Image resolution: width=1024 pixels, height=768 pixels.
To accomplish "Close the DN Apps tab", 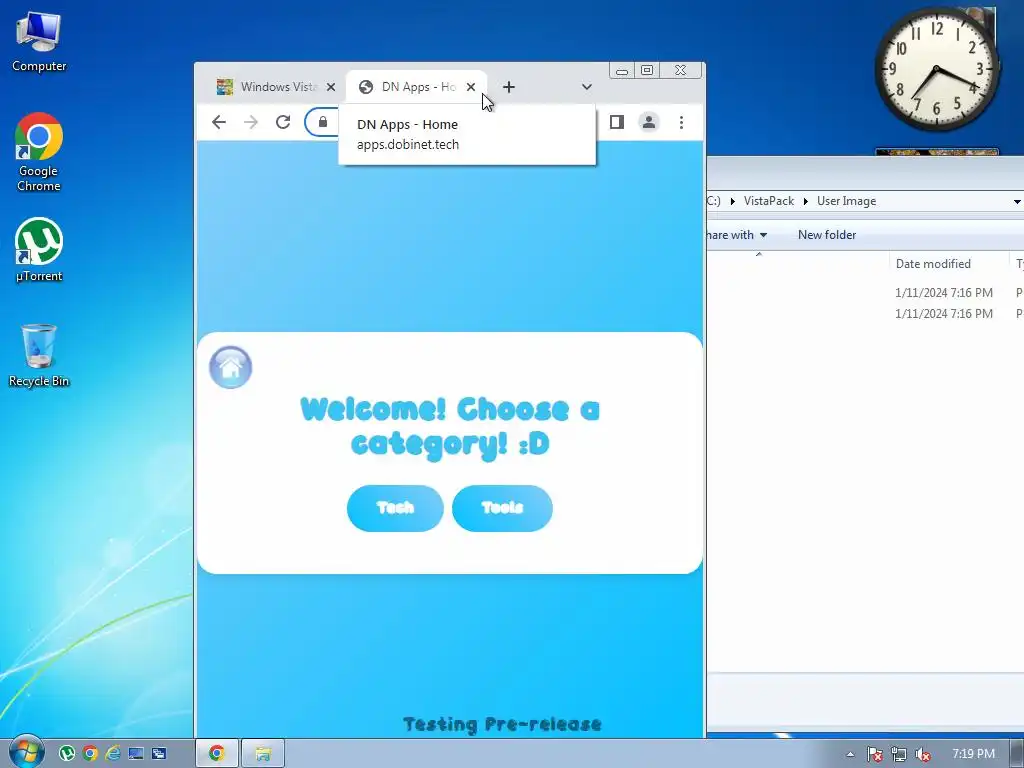I will (471, 87).
